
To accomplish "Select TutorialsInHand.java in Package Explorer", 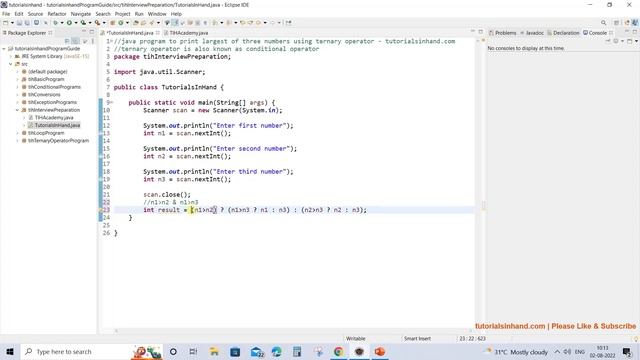I will [x=57, y=125].
